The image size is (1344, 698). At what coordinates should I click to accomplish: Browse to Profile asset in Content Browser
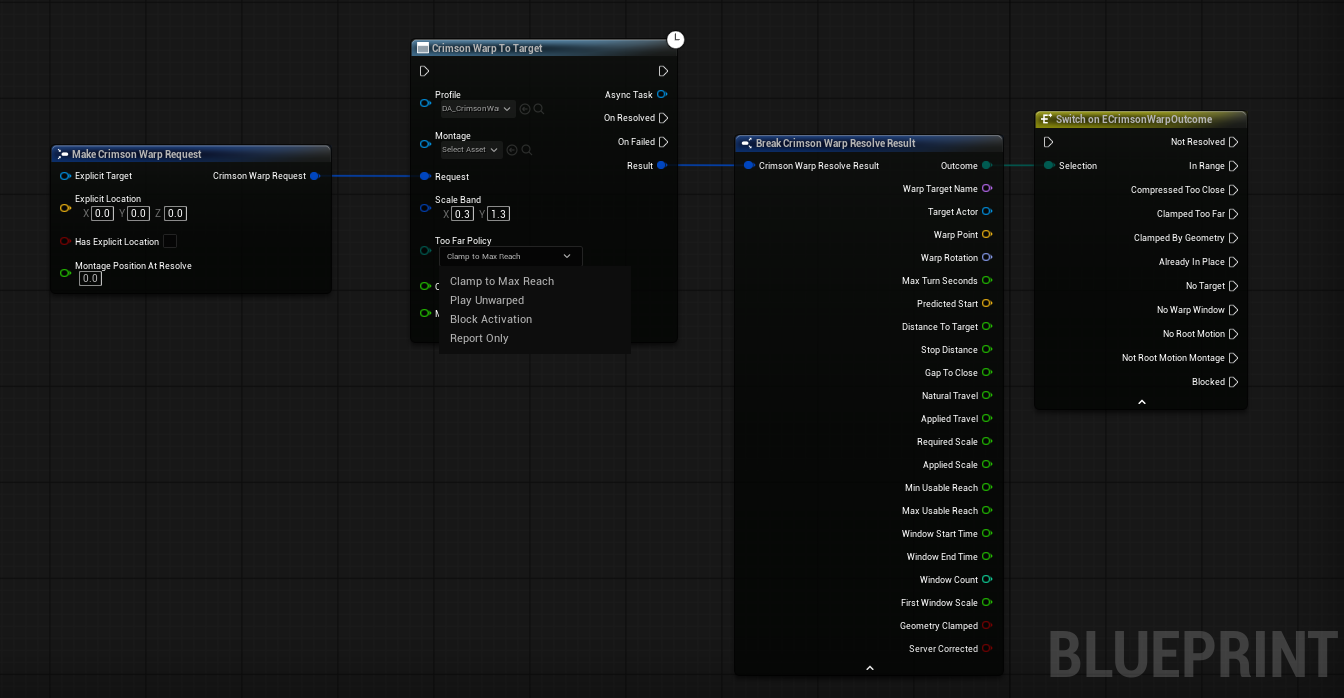pos(539,109)
